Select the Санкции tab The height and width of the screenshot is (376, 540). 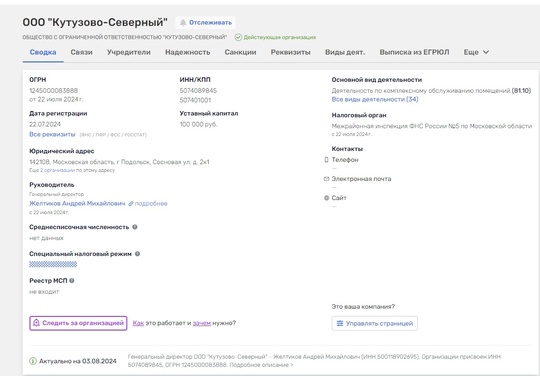coord(240,52)
